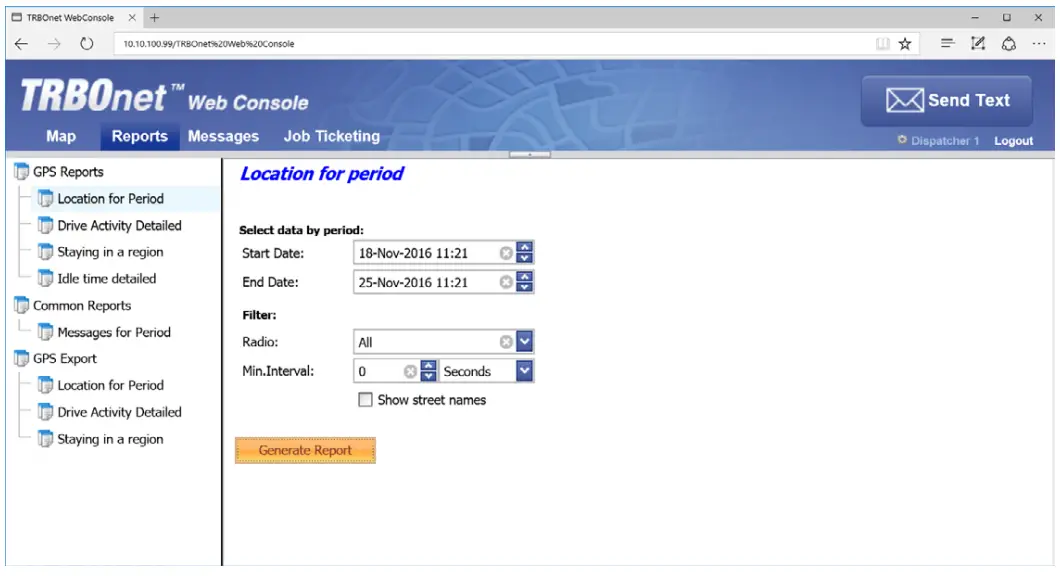1060x576 pixels.
Task: Decrease Min.Interval with down arrow
Action: click(x=429, y=377)
